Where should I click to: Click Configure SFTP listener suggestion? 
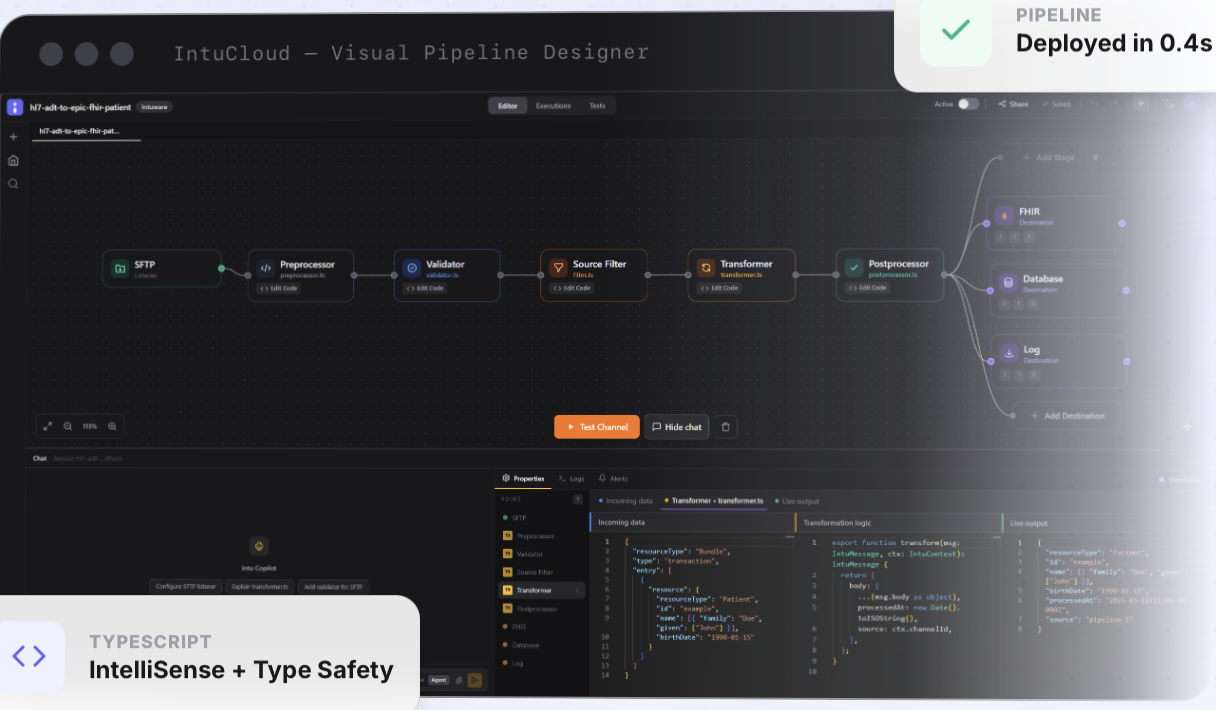[186, 587]
